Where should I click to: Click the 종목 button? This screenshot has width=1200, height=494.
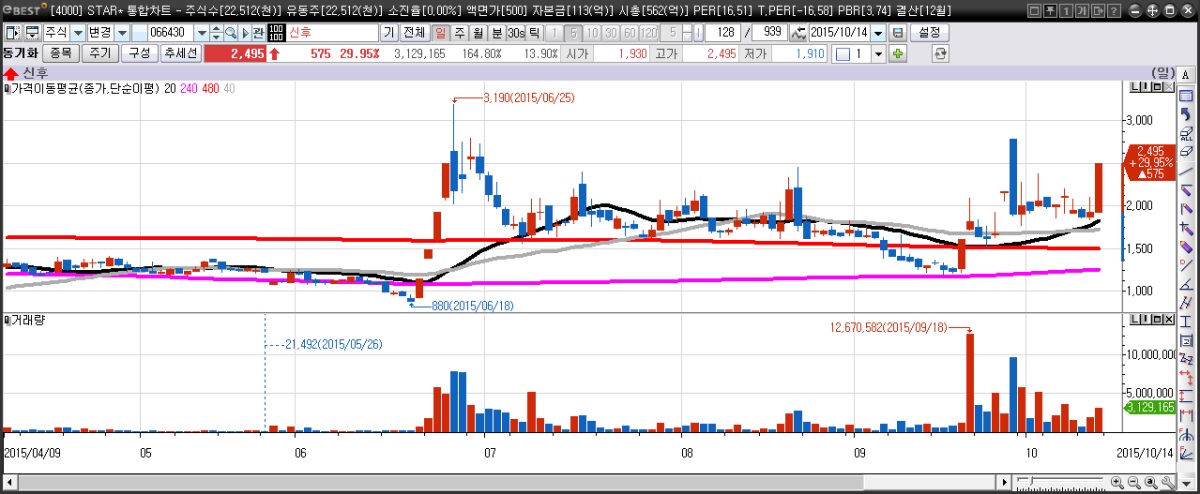pos(61,53)
